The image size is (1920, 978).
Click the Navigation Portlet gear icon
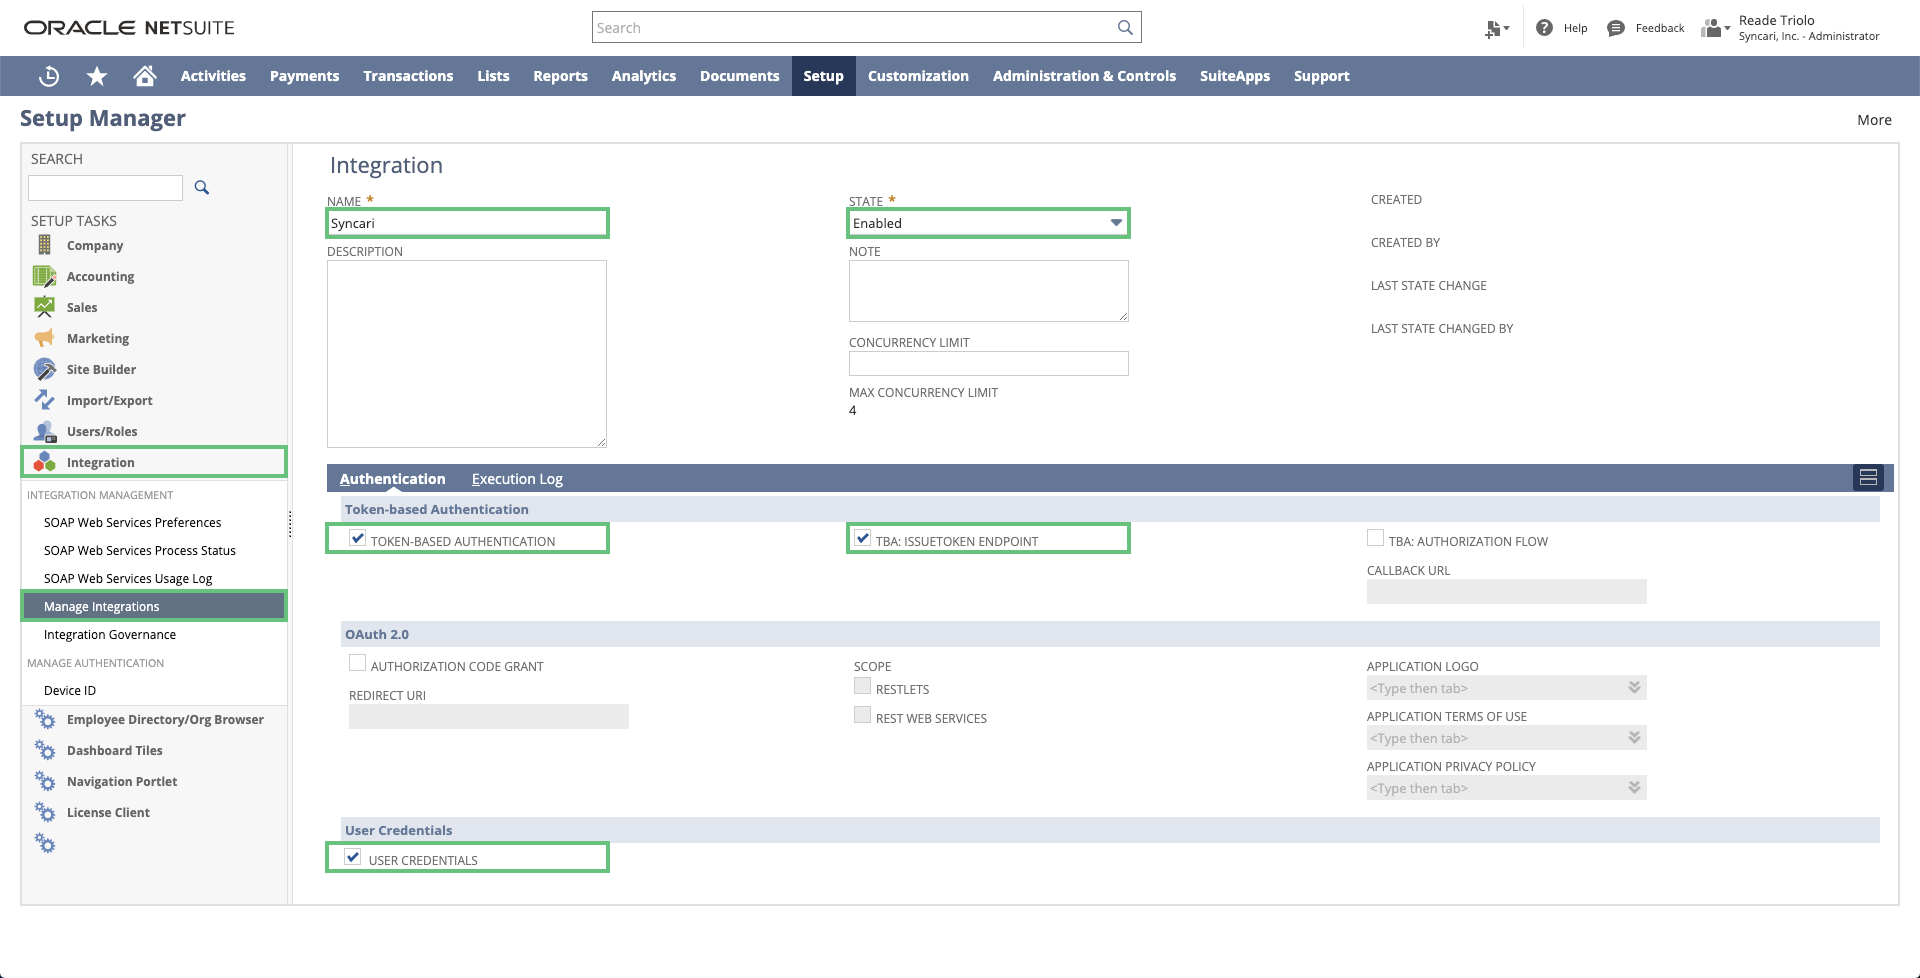pyautogui.click(x=45, y=781)
